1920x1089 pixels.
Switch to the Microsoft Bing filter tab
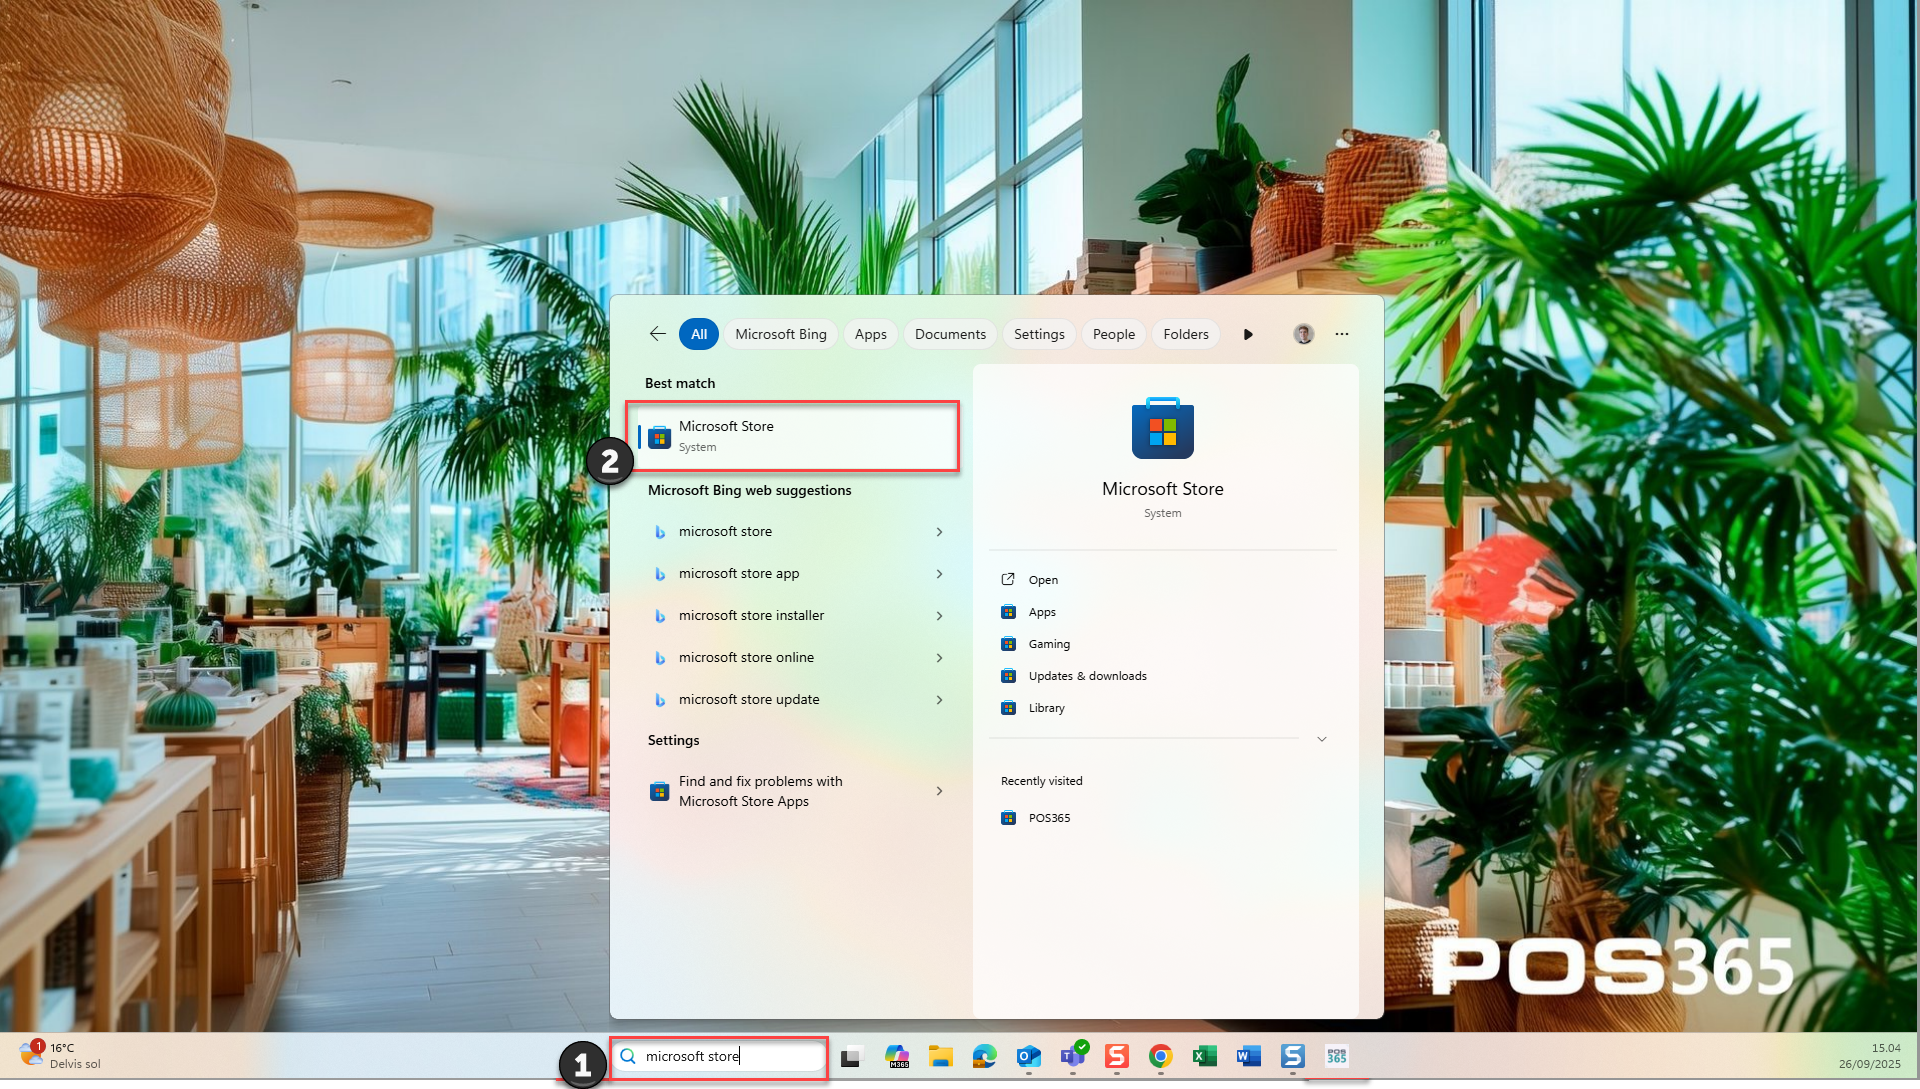click(781, 334)
